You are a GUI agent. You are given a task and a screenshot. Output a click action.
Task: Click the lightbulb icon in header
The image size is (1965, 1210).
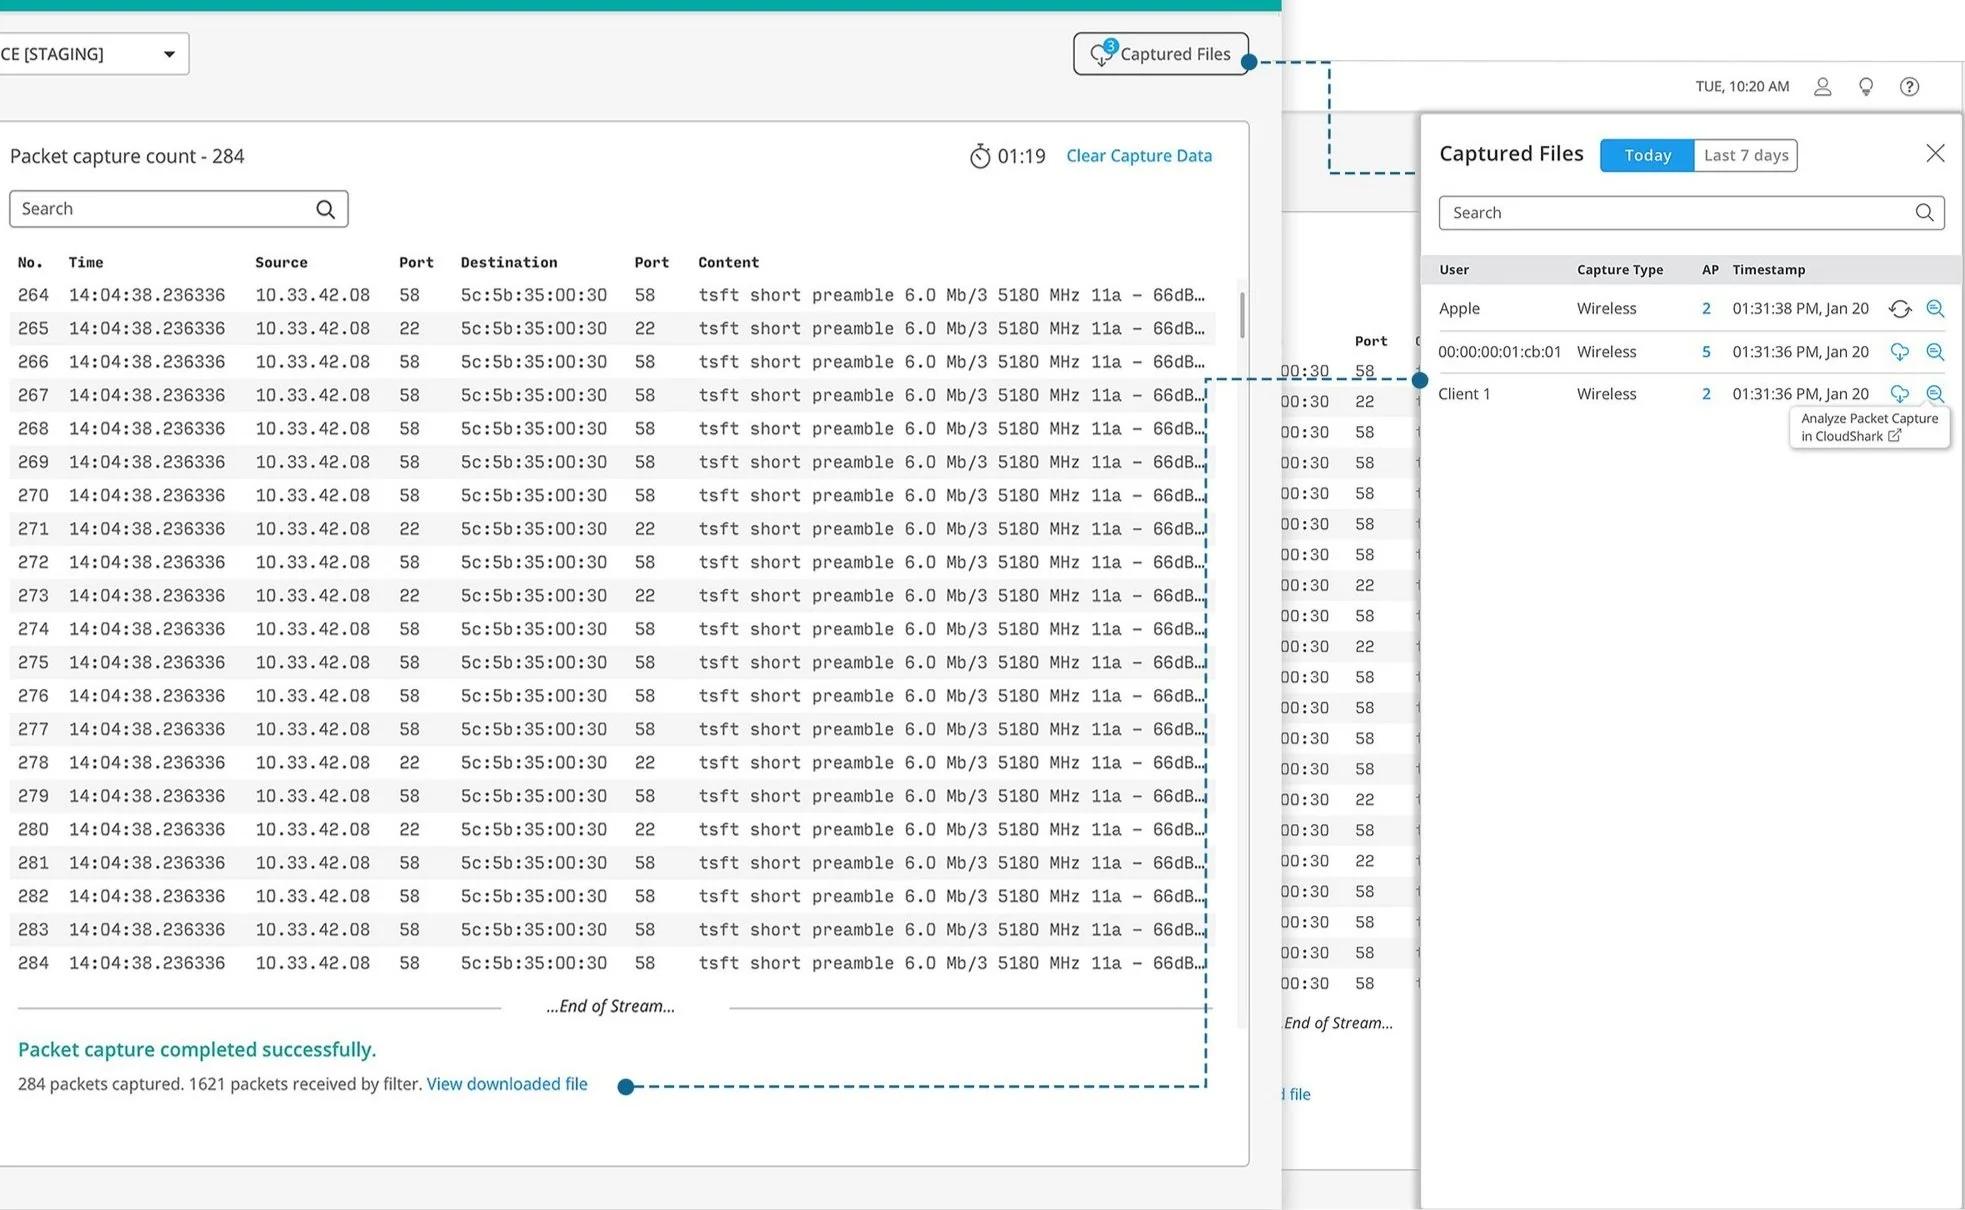(1866, 87)
